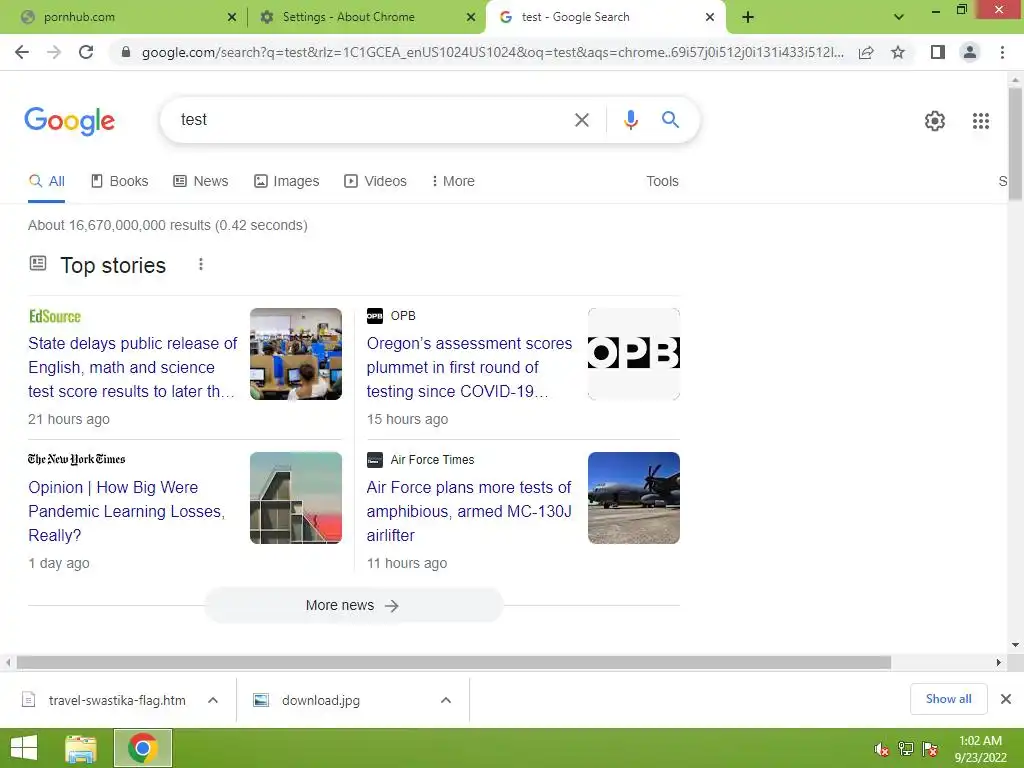
Task: Click '21 hours ago' timestamp
Action: point(69,419)
